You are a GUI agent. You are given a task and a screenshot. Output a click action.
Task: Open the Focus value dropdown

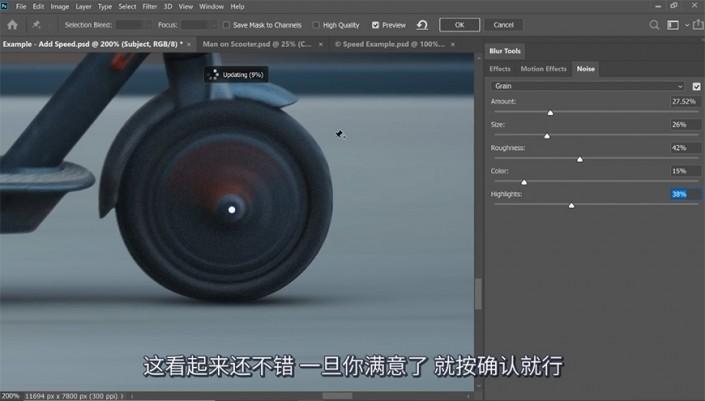pos(199,25)
